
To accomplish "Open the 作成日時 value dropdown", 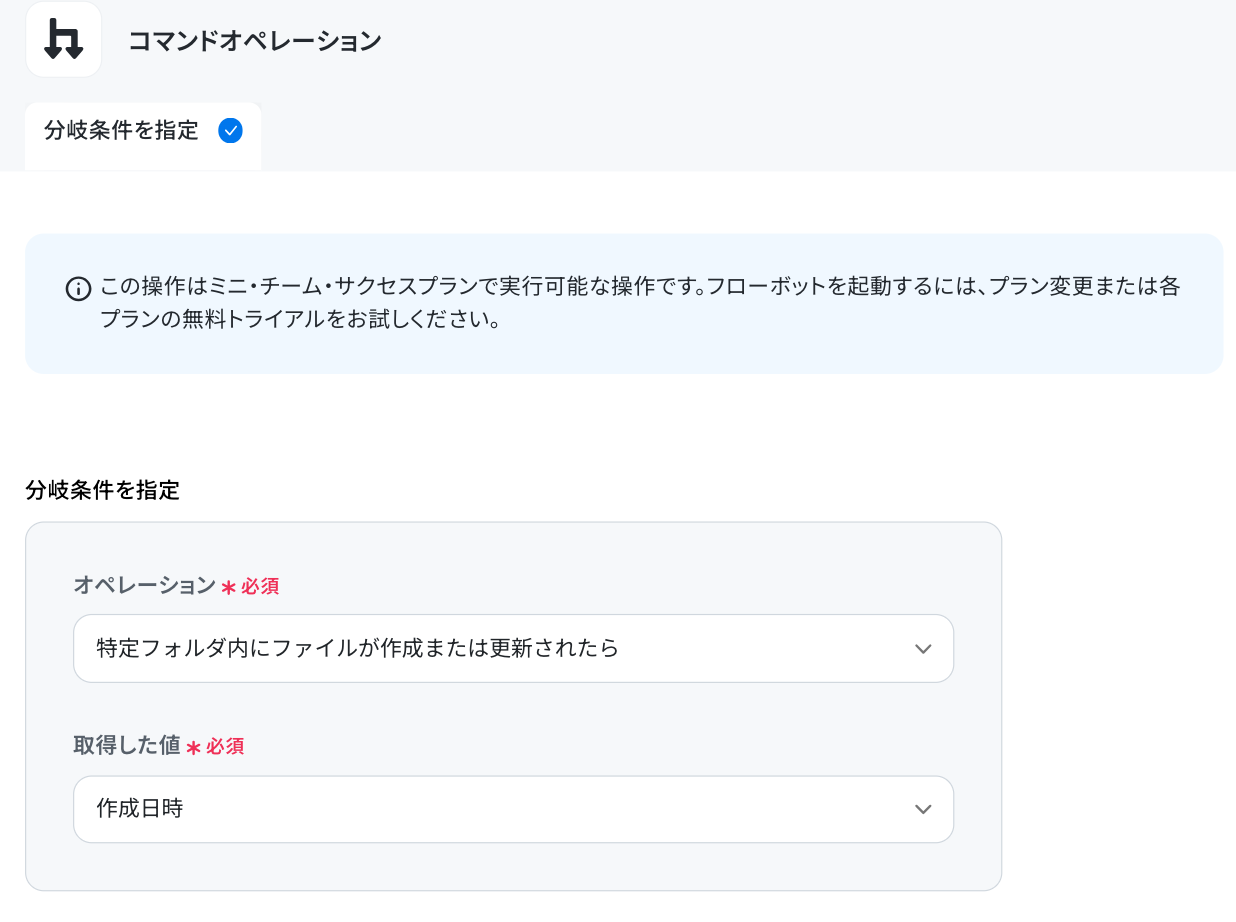I will point(513,809).
